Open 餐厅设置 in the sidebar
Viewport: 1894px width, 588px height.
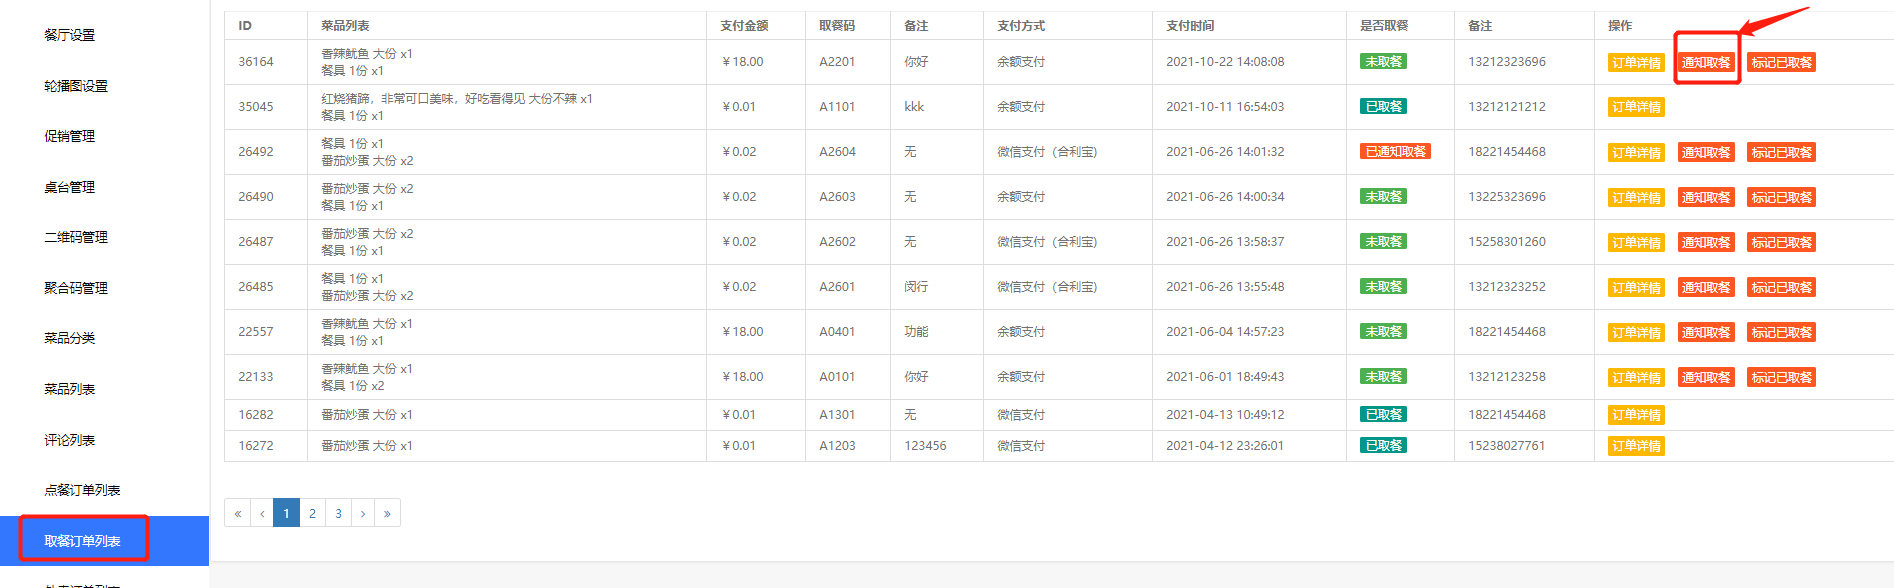coord(70,35)
